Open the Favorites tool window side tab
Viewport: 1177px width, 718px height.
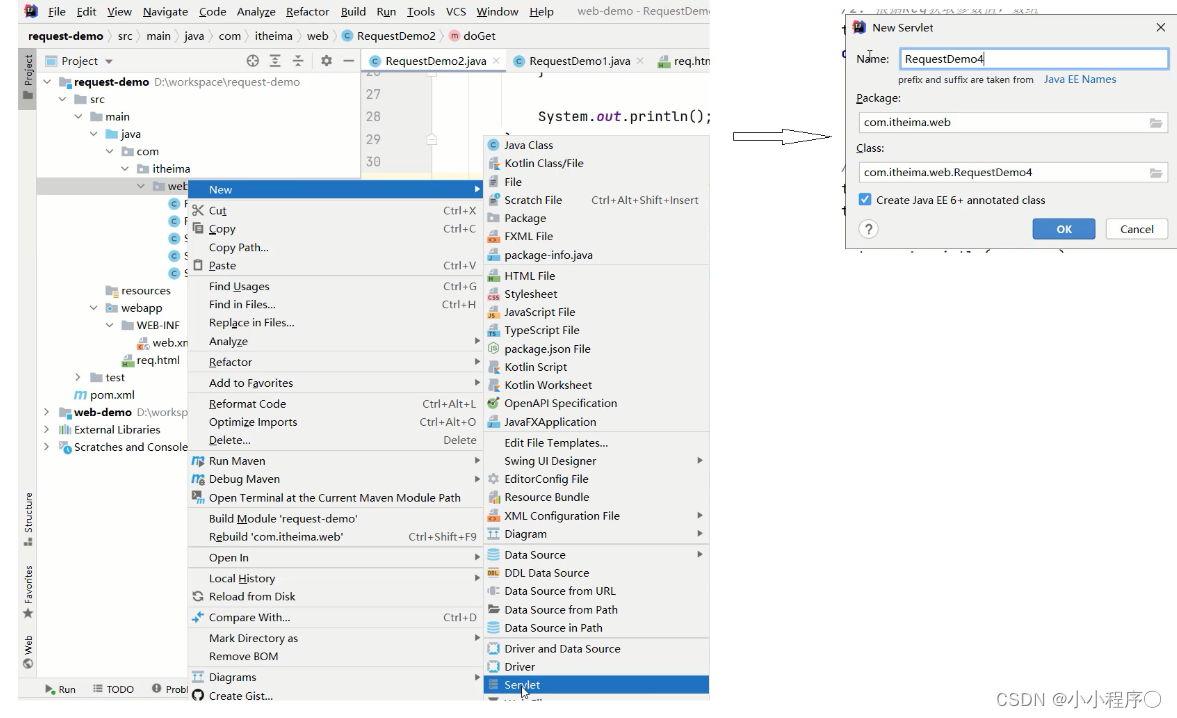[28, 592]
